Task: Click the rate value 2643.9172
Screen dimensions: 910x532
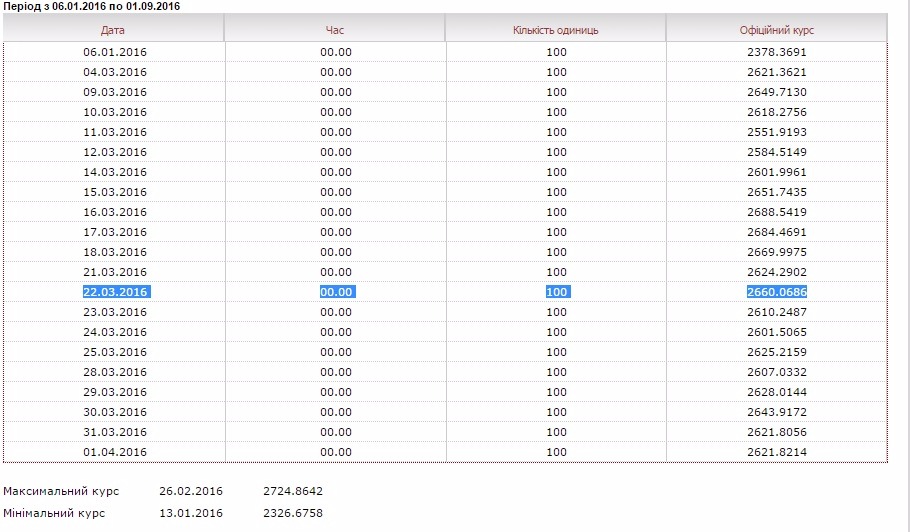Action: tap(776, 412)
